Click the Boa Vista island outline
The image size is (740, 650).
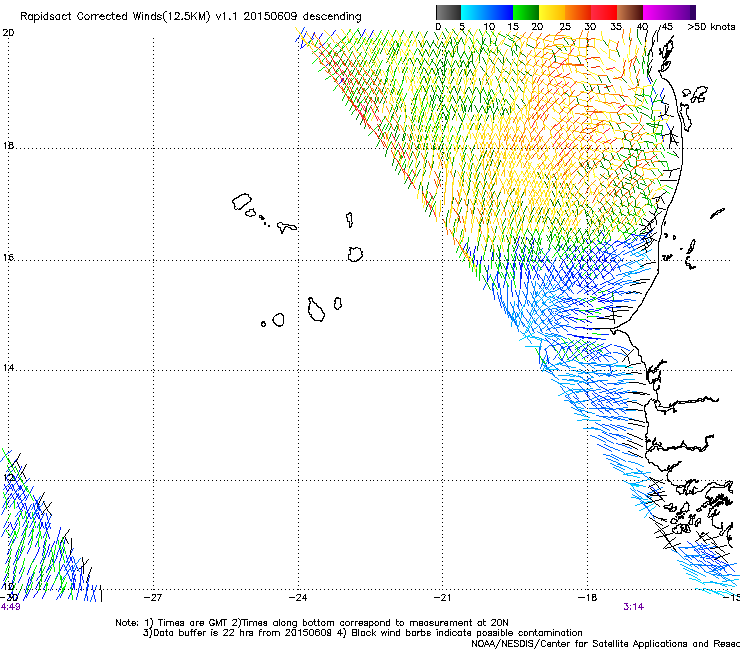355,254
